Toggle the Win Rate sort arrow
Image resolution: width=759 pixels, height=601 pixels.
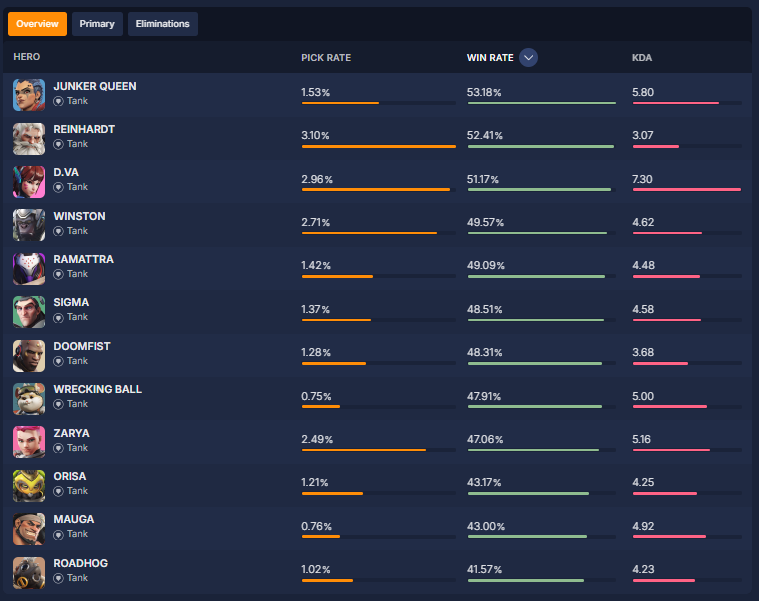click(528, 58)
